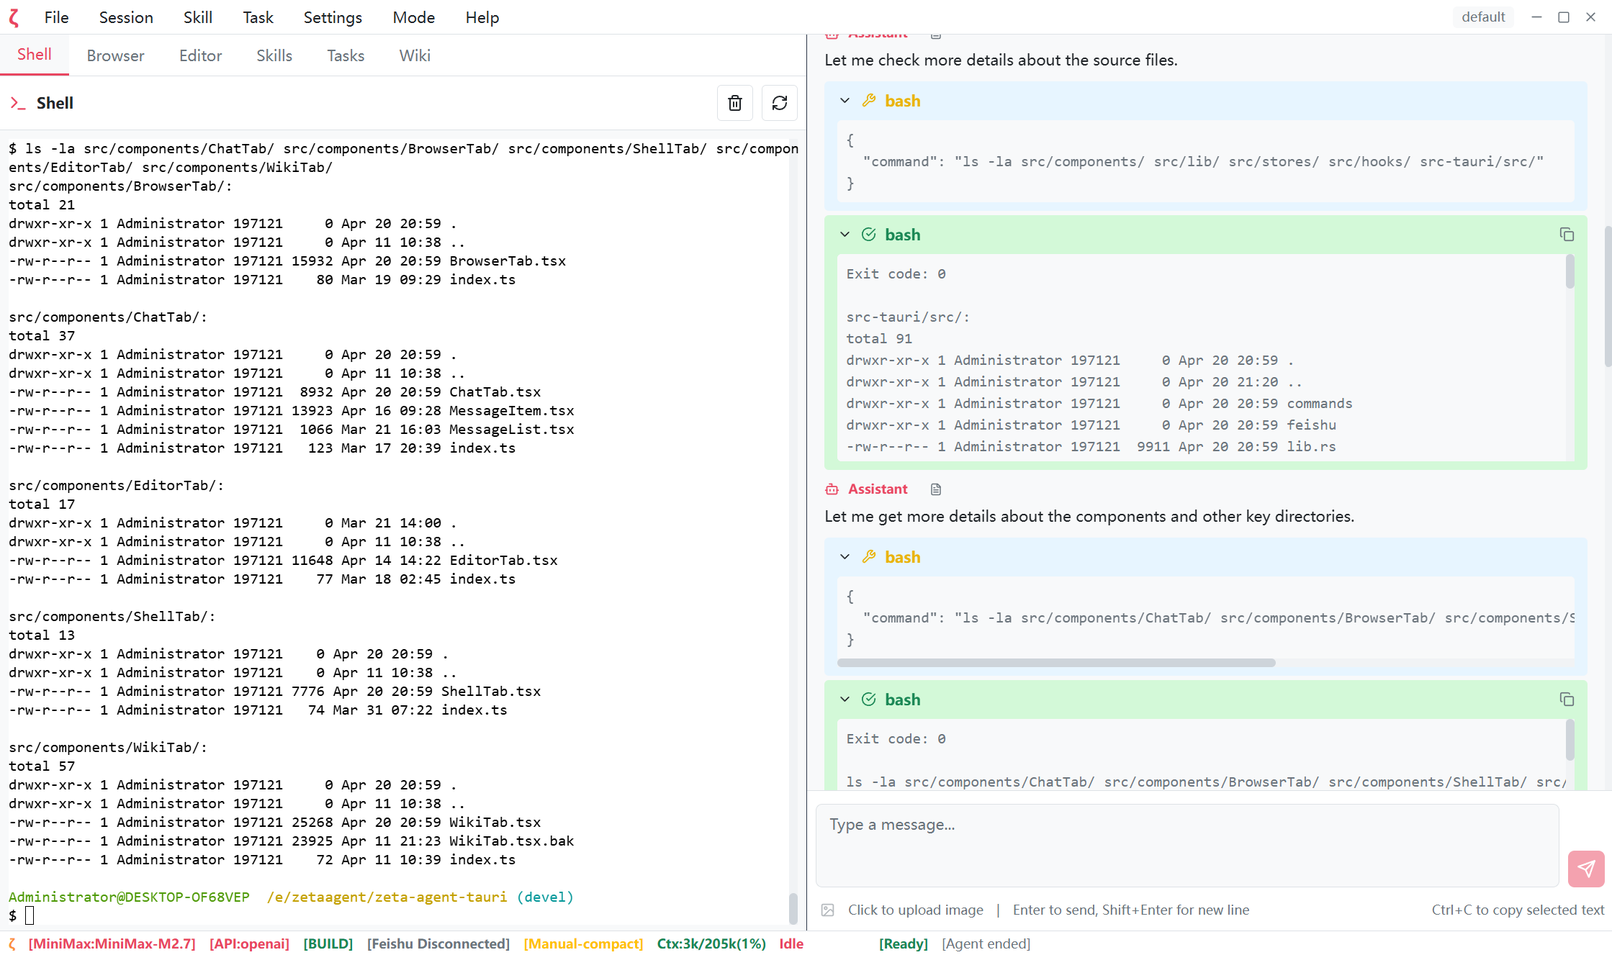Click the app logo in the status bar

13,944
